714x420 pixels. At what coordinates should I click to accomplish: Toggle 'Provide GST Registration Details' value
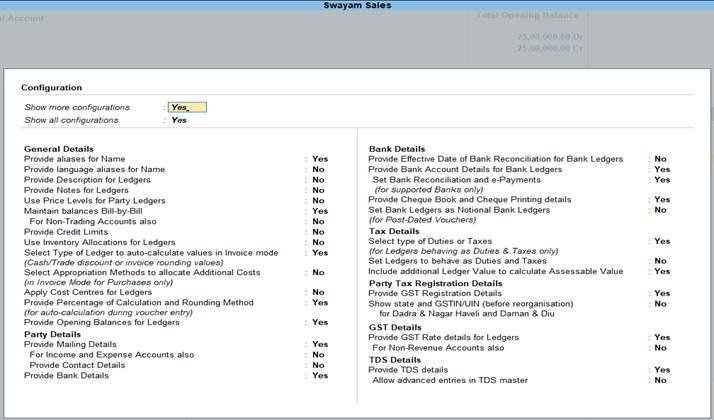pos(661,294)
